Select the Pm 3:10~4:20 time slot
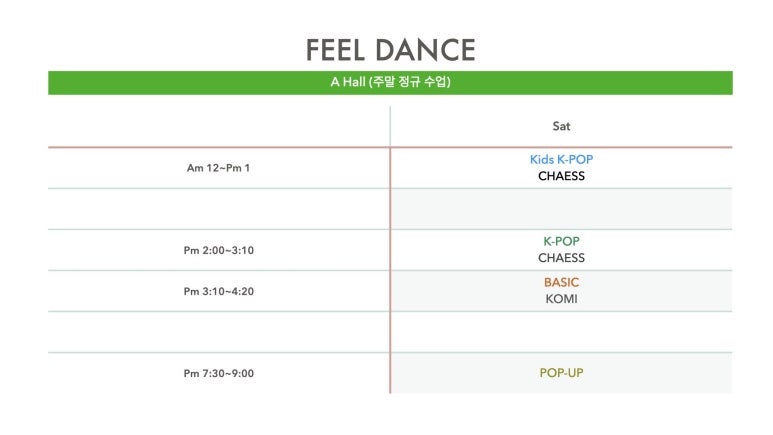 tap(218, 291)
